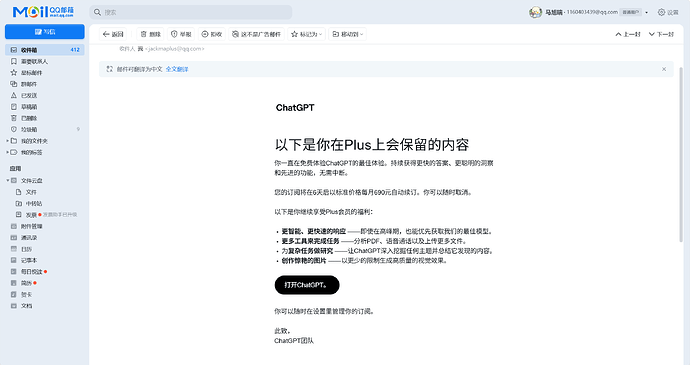Open 星标邮件 starred mail folder
Image resolution: width=690 pixels, height=365 pixels.
point(32,73)
